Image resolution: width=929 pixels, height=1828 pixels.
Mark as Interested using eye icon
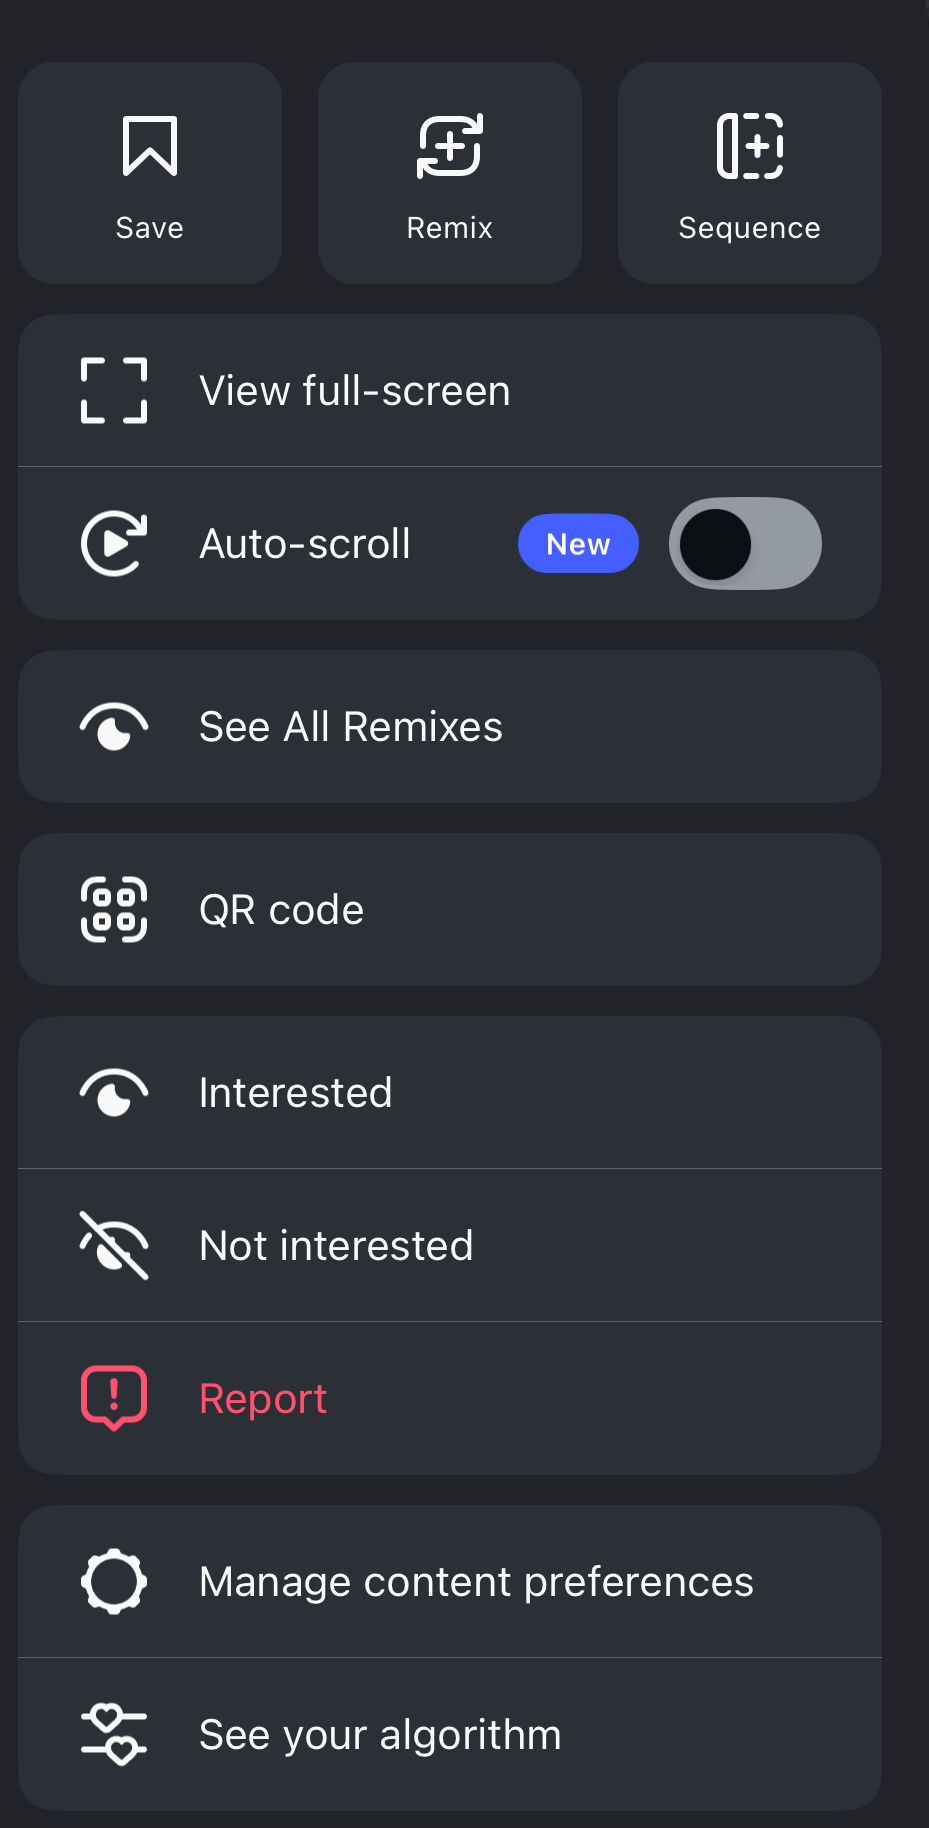point(114,1092)
